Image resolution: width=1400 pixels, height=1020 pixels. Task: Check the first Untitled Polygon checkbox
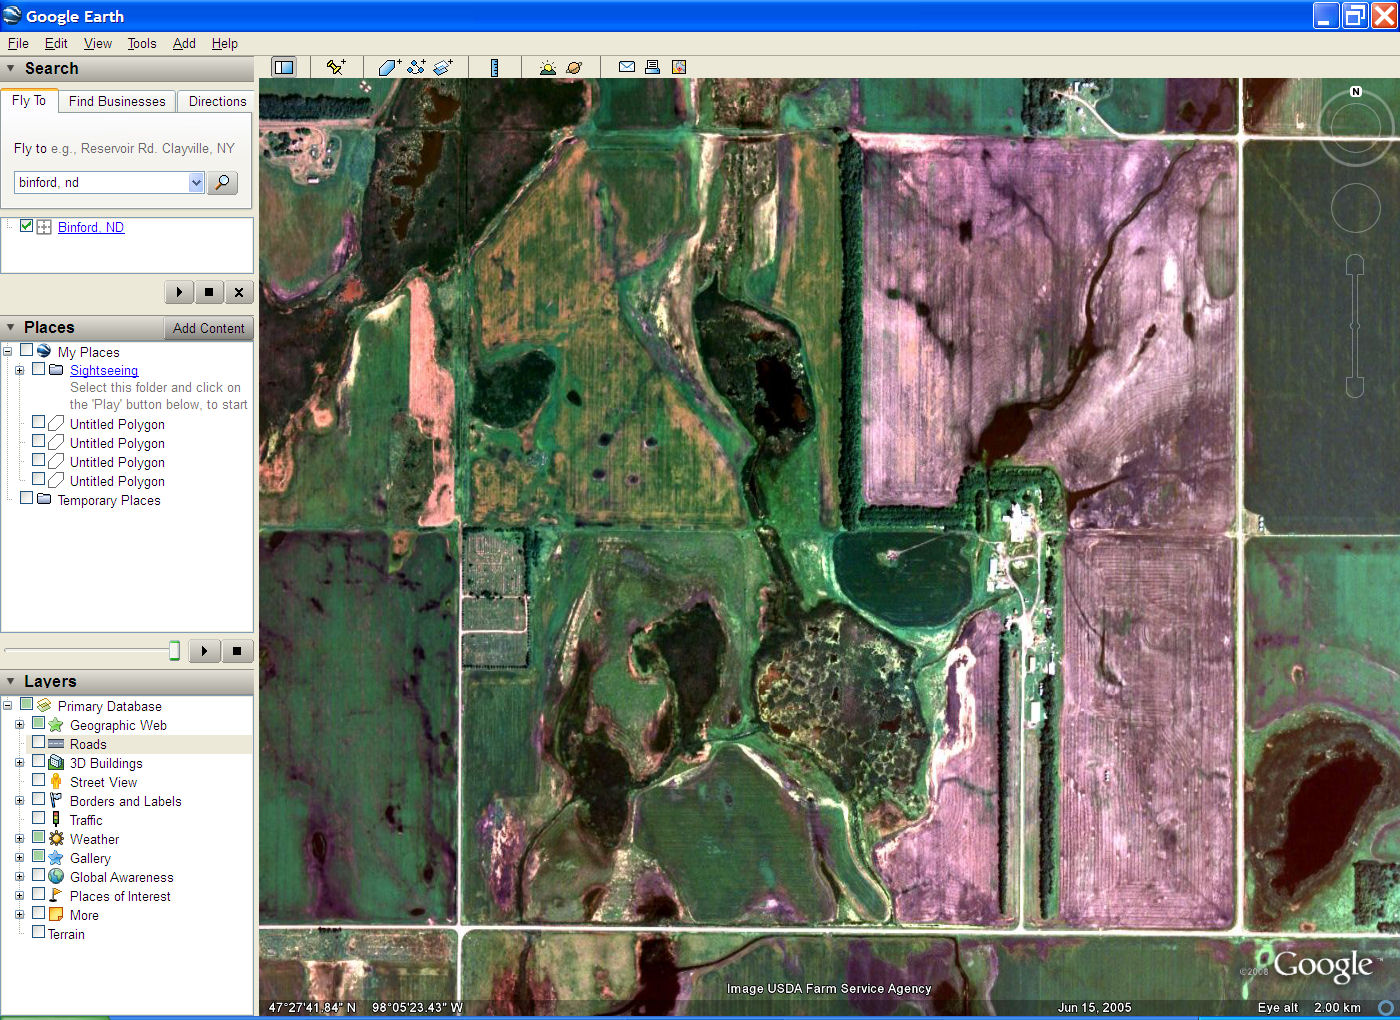tap(38, 423)
